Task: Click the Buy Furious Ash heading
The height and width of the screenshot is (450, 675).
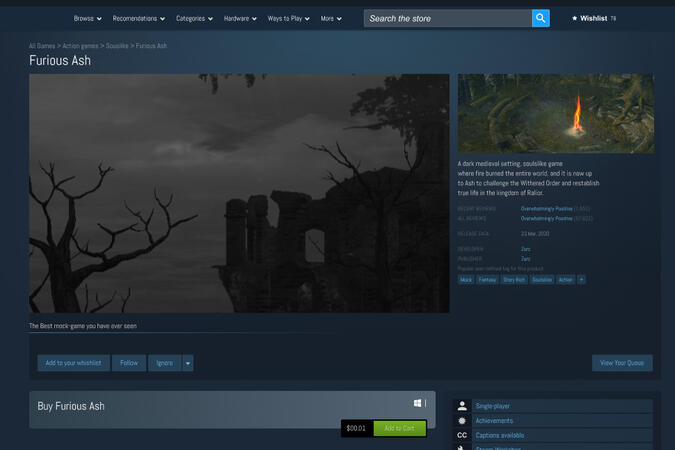Action: [x=71, y=406]
